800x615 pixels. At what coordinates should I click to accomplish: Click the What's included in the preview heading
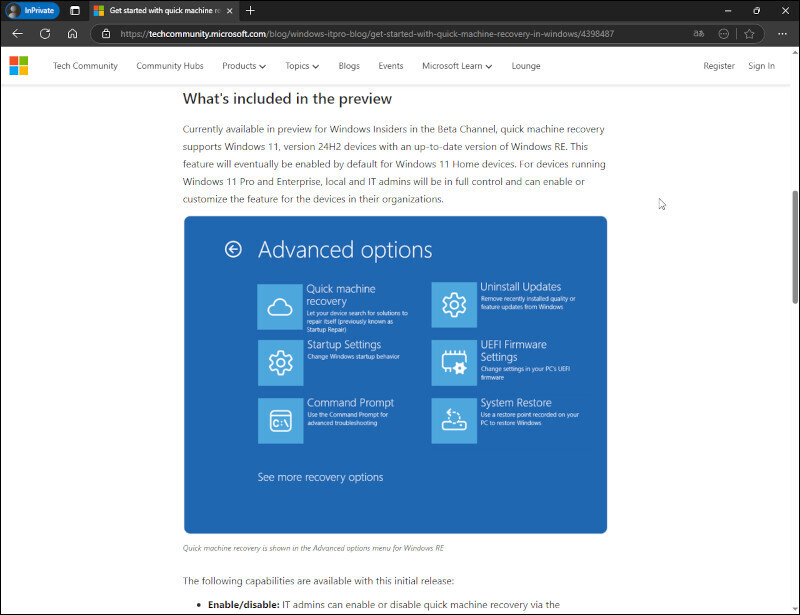[287, 99]
